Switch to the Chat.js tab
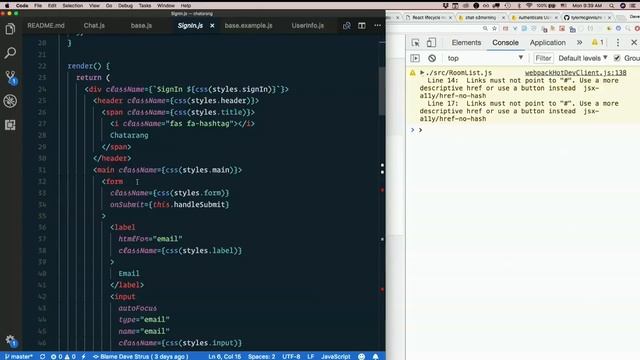The image size is (640, 360). pos(94,25)
